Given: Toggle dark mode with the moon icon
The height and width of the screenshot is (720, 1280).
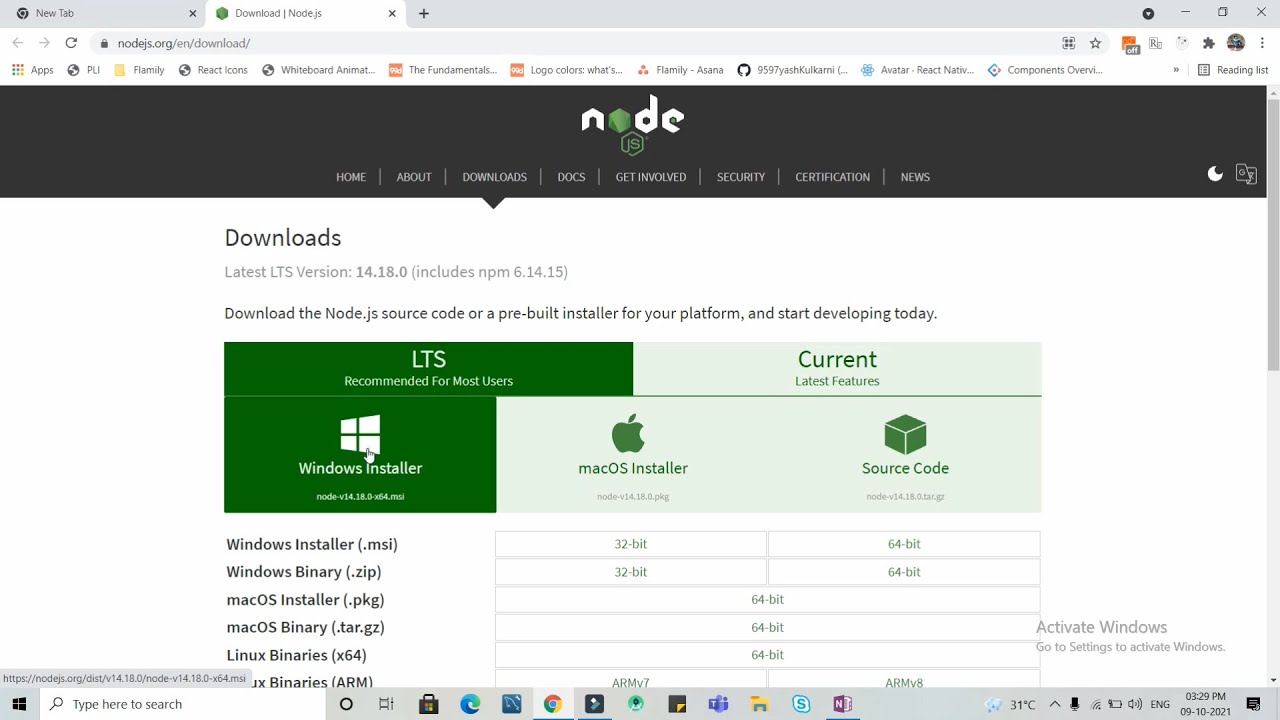Looking at the screenshot, I should pos(1215,174).
